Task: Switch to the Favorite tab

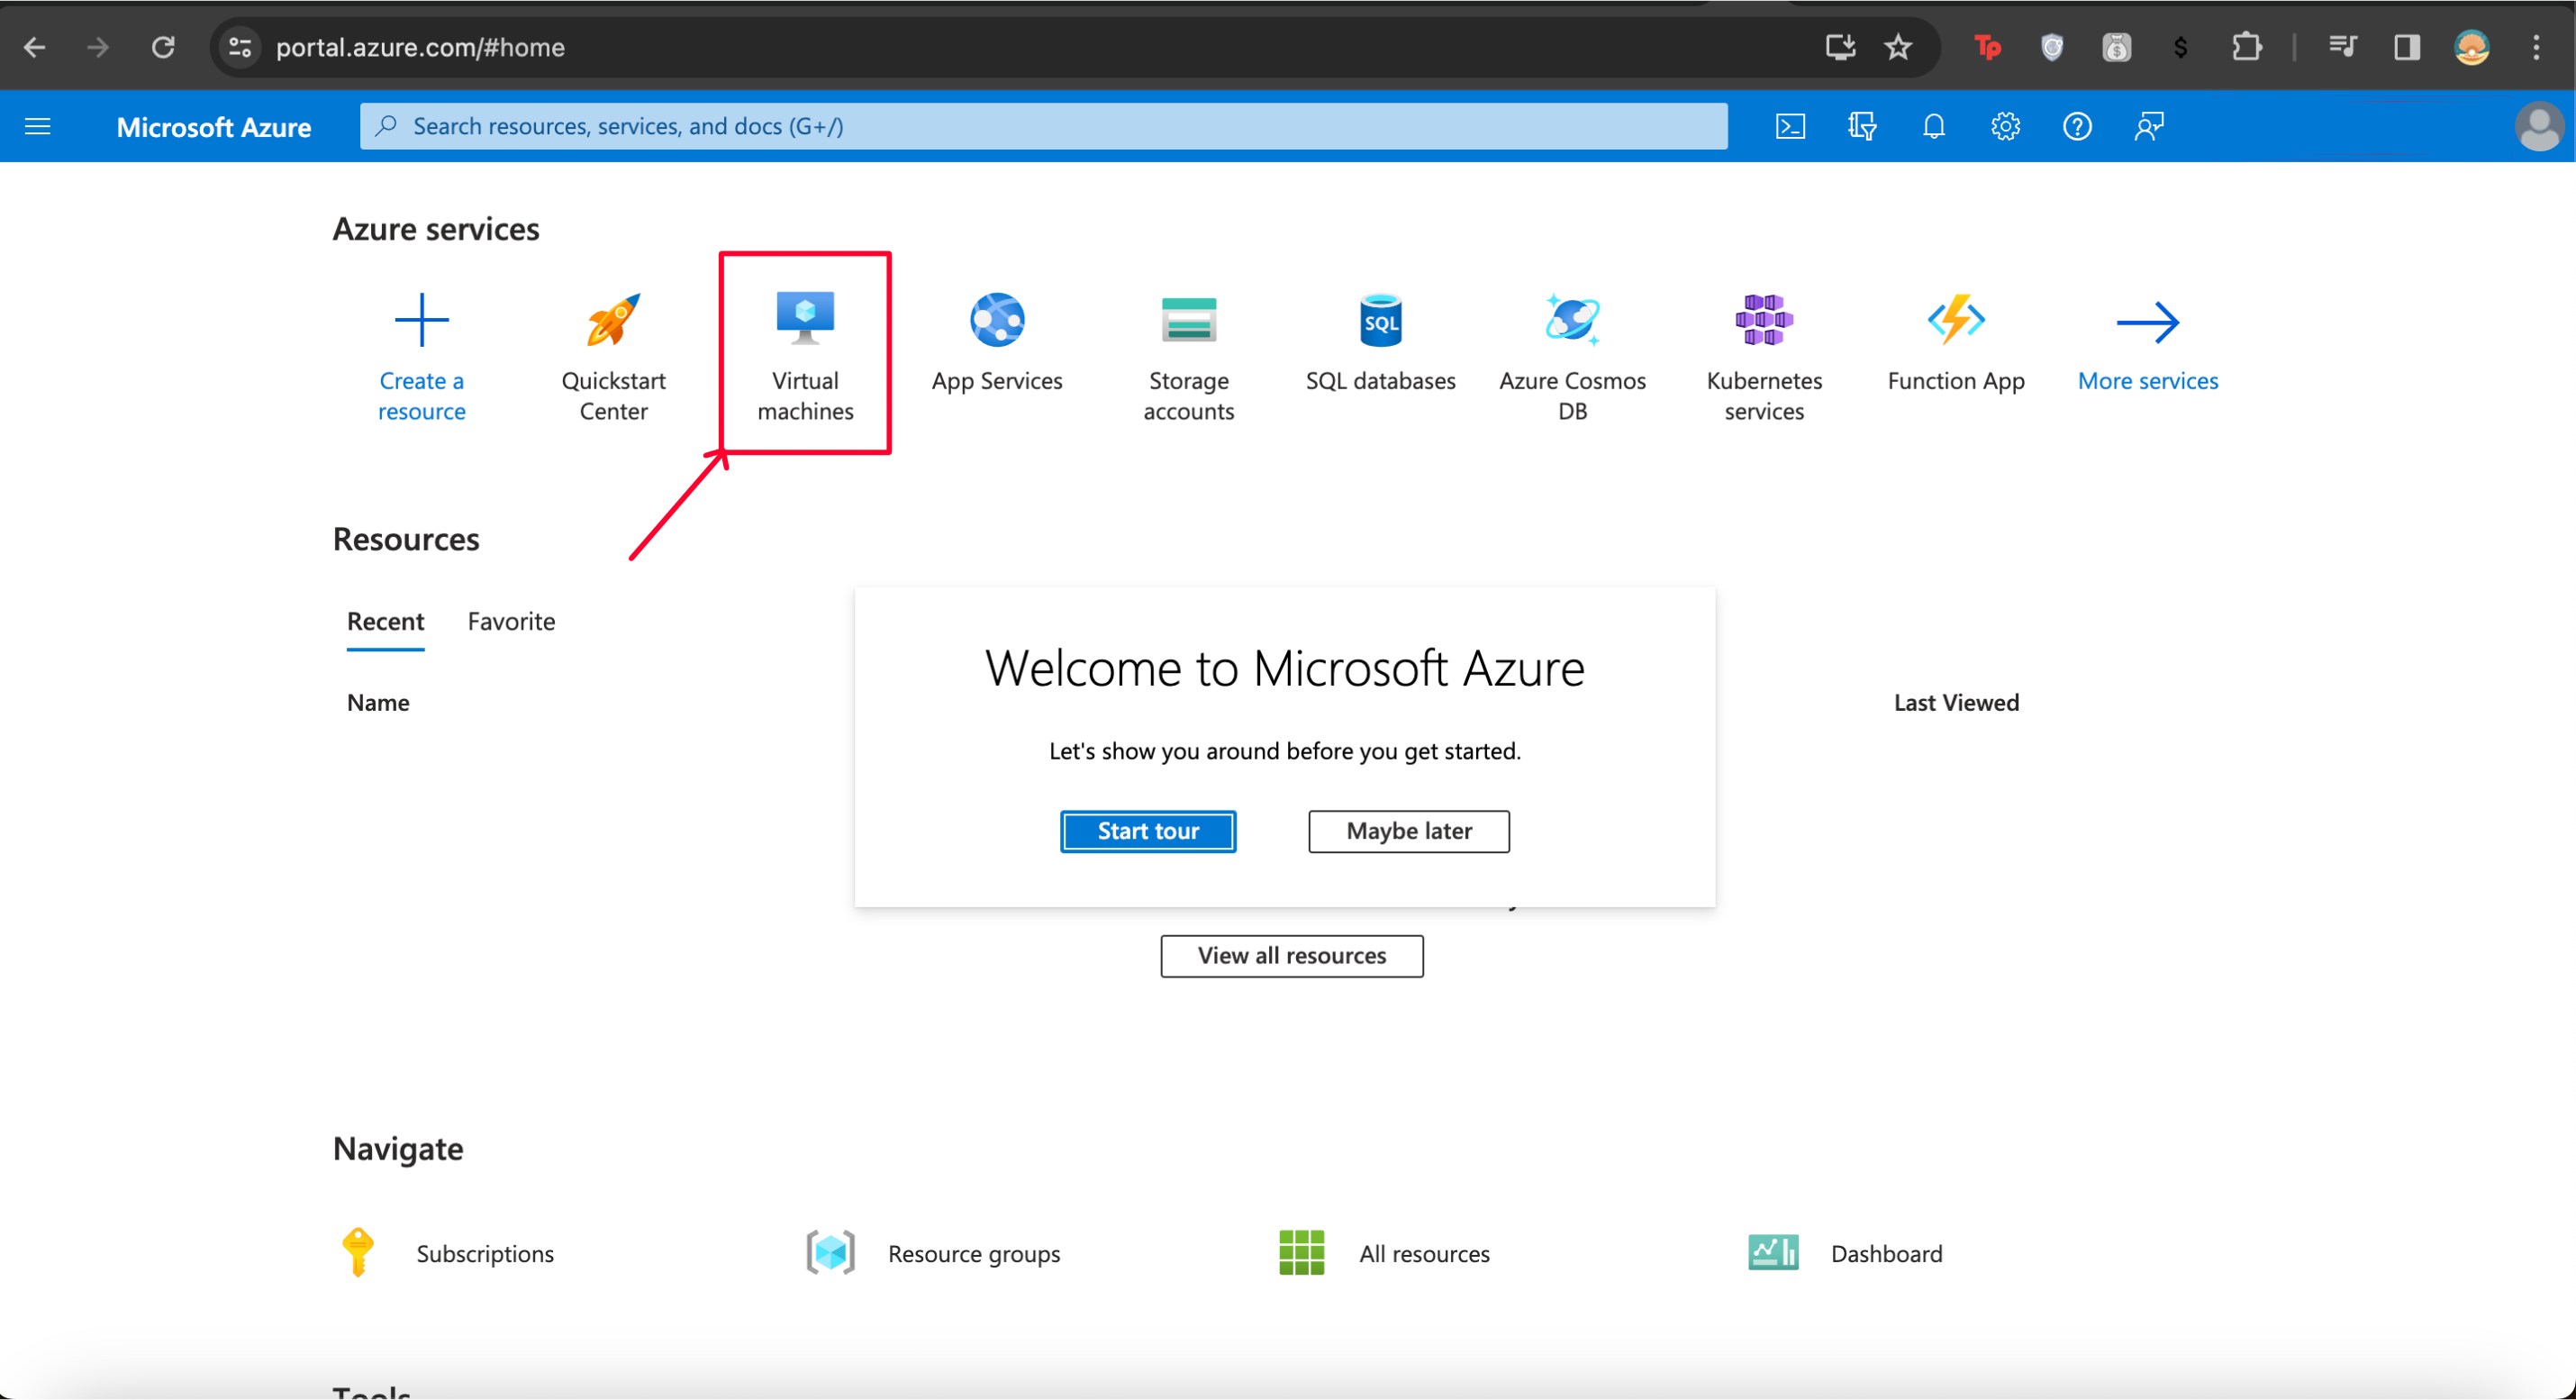Action: tap(511, 621)
